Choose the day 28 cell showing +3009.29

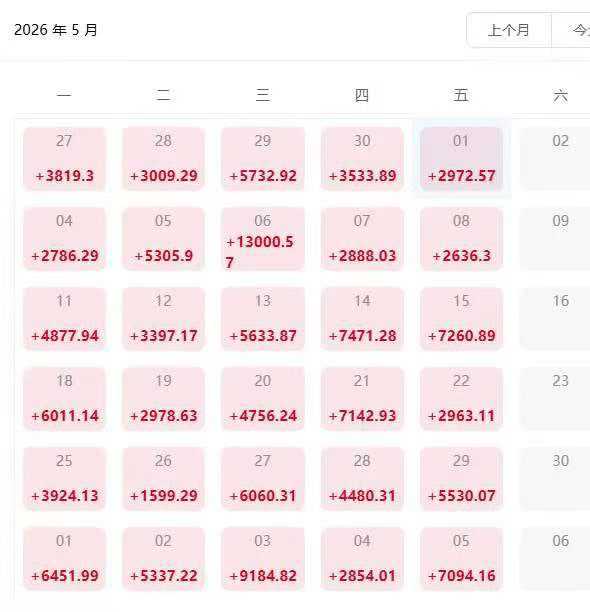[163, 159]
